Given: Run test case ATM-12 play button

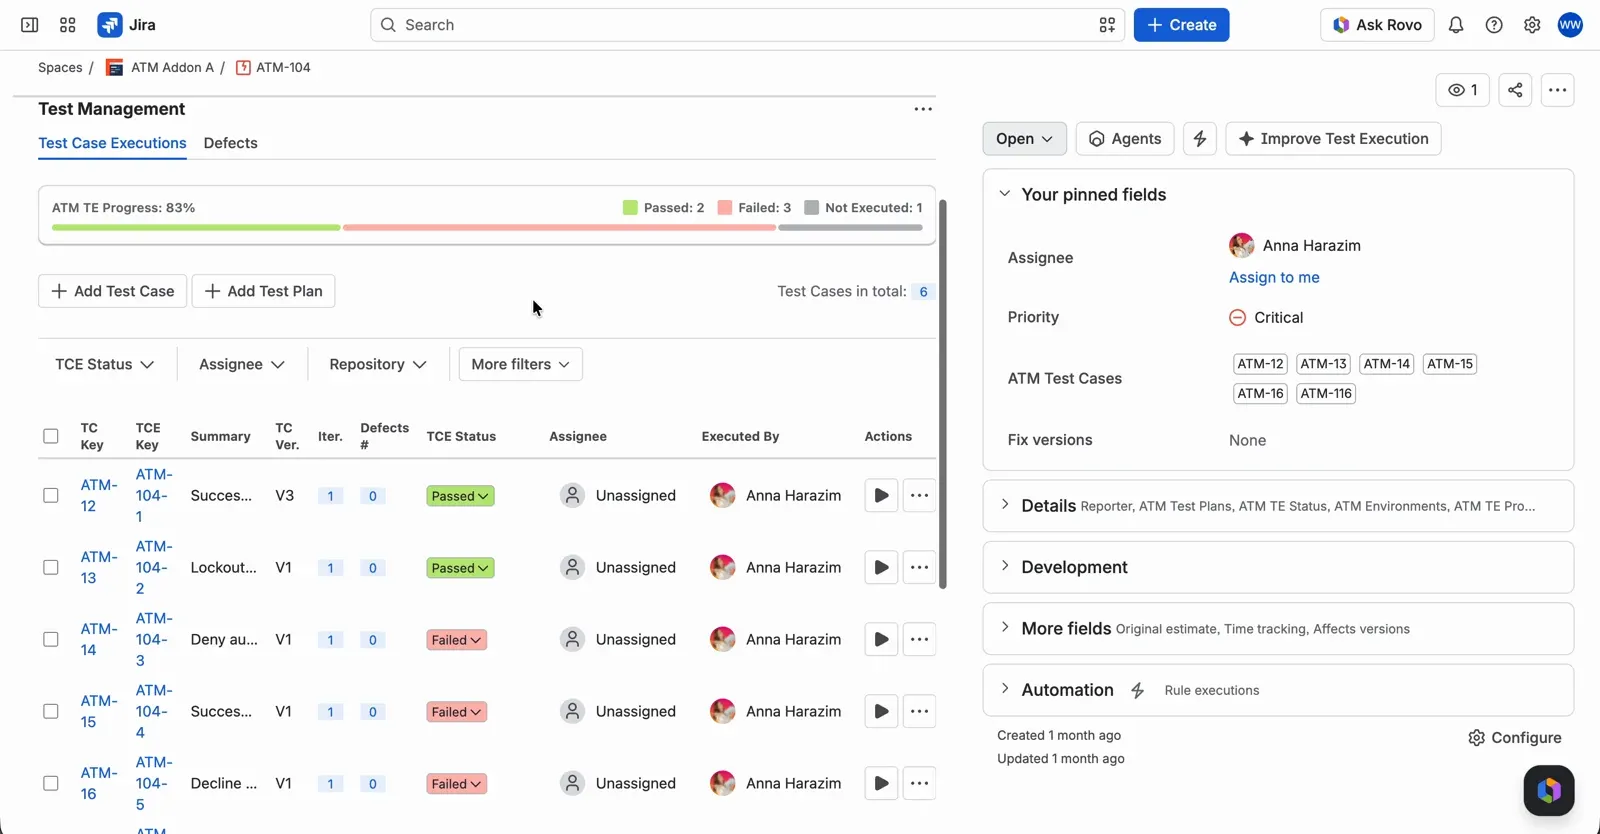Looking at the screenshot, I should pyautogui.click(x=881, y=495).
